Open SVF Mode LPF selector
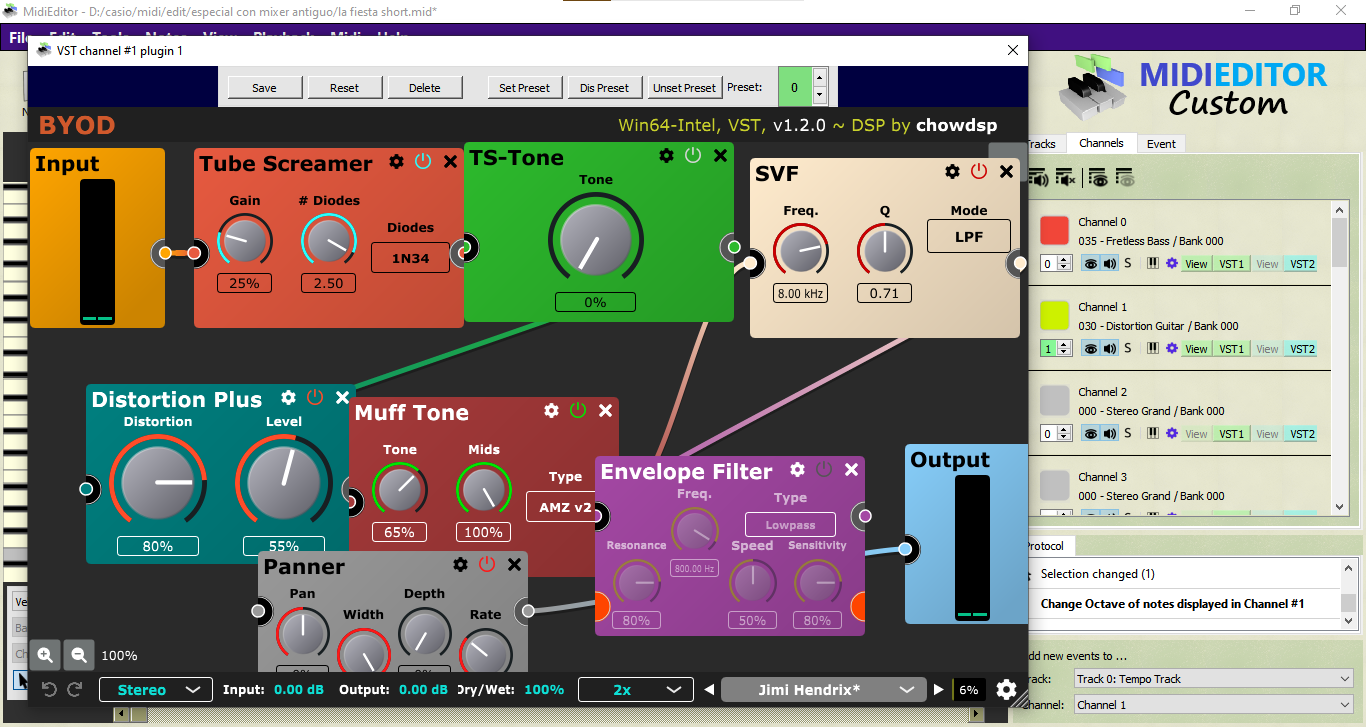 969,236
